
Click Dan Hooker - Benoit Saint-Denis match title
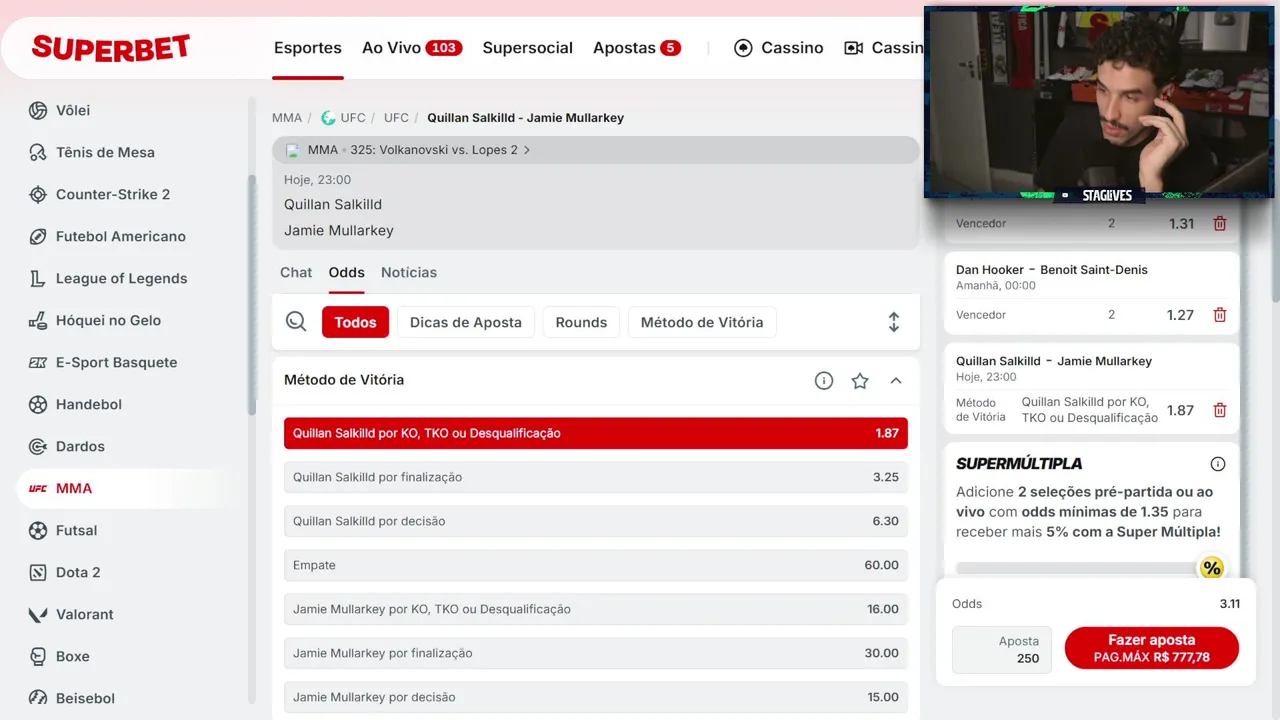(1052, 270)
